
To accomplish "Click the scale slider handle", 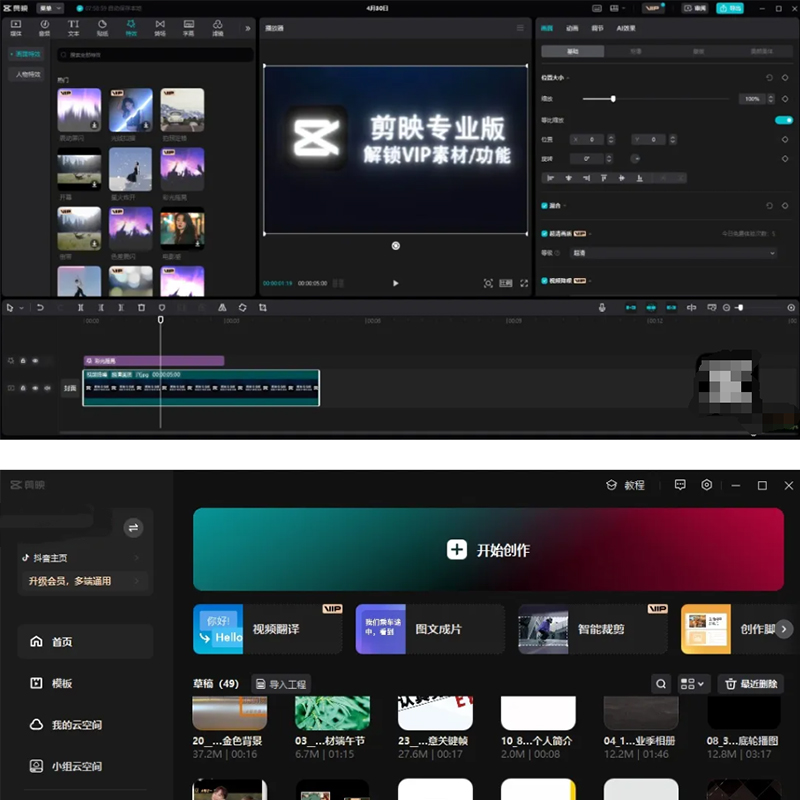I will (613, 99).
